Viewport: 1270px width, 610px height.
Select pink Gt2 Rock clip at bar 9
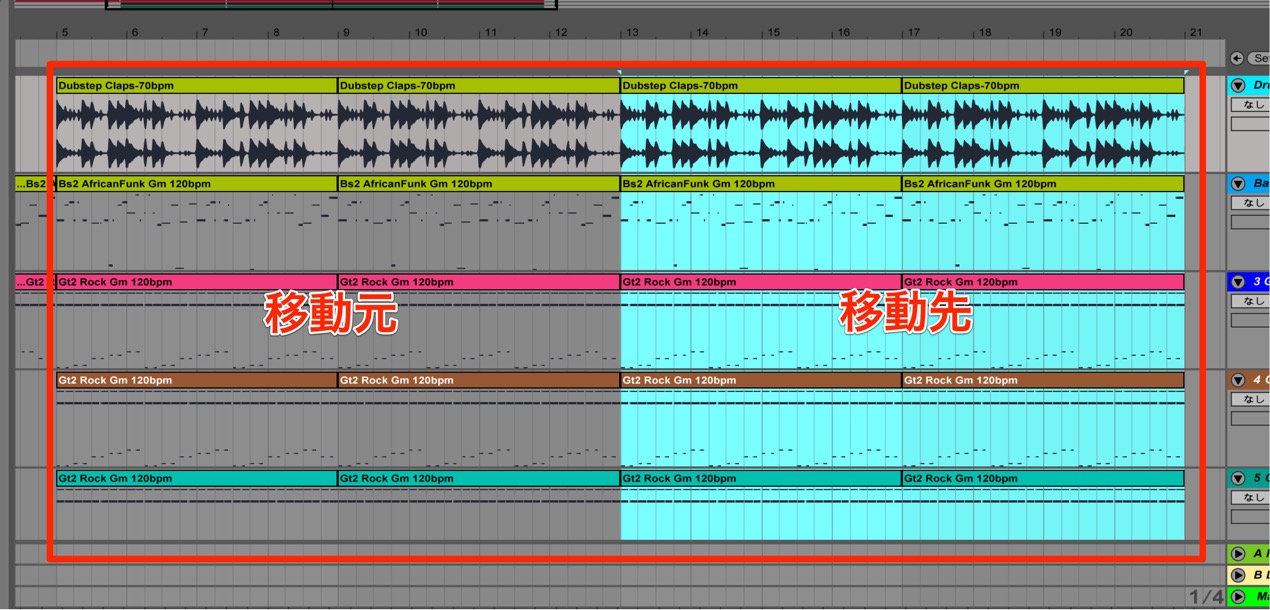tap(479, 282)
